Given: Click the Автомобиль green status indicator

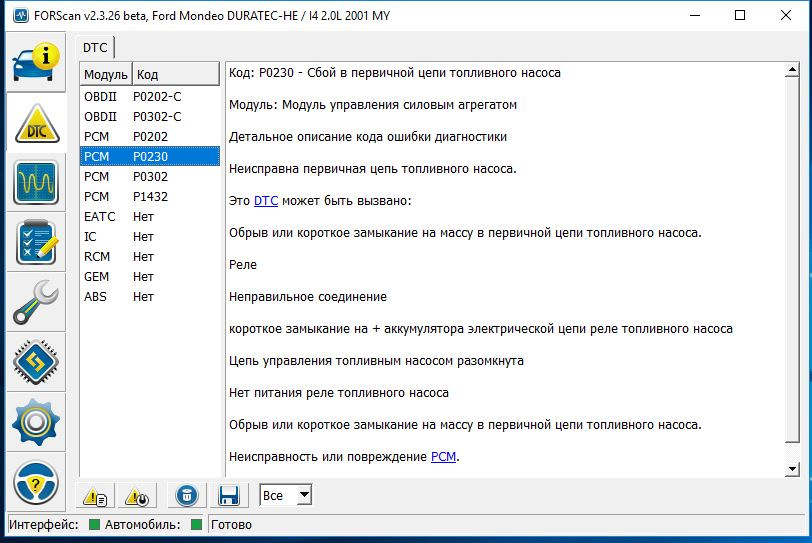Looking at the screenshot, I should click(x=196, y=524).
